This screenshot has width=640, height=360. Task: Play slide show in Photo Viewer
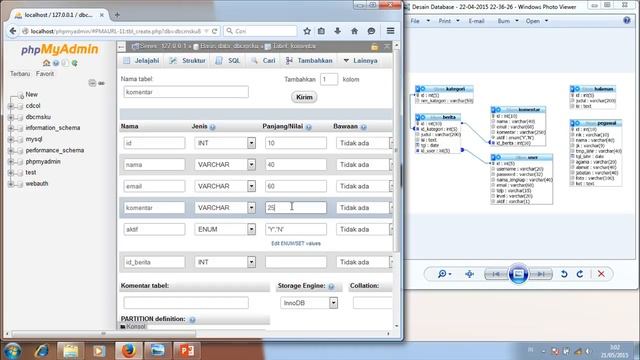click(x=518, y=274)
